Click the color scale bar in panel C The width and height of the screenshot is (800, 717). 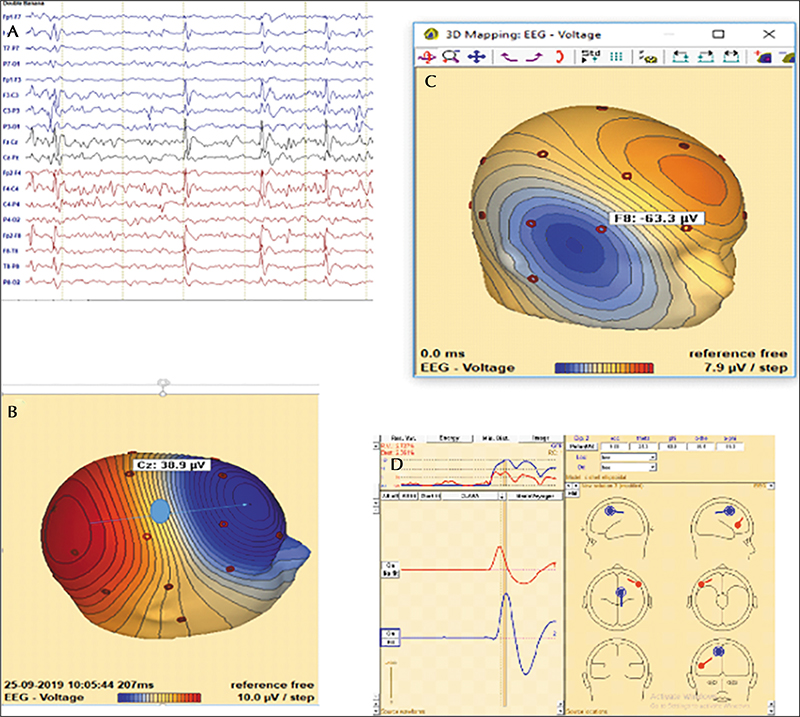(604, 368)
